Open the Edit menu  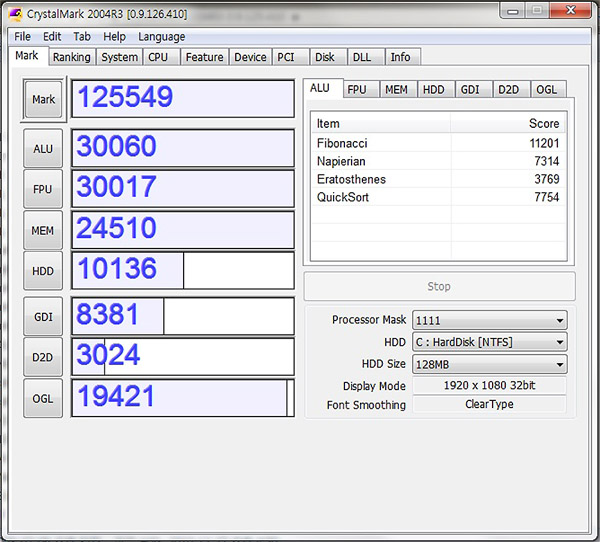(52, 37)
